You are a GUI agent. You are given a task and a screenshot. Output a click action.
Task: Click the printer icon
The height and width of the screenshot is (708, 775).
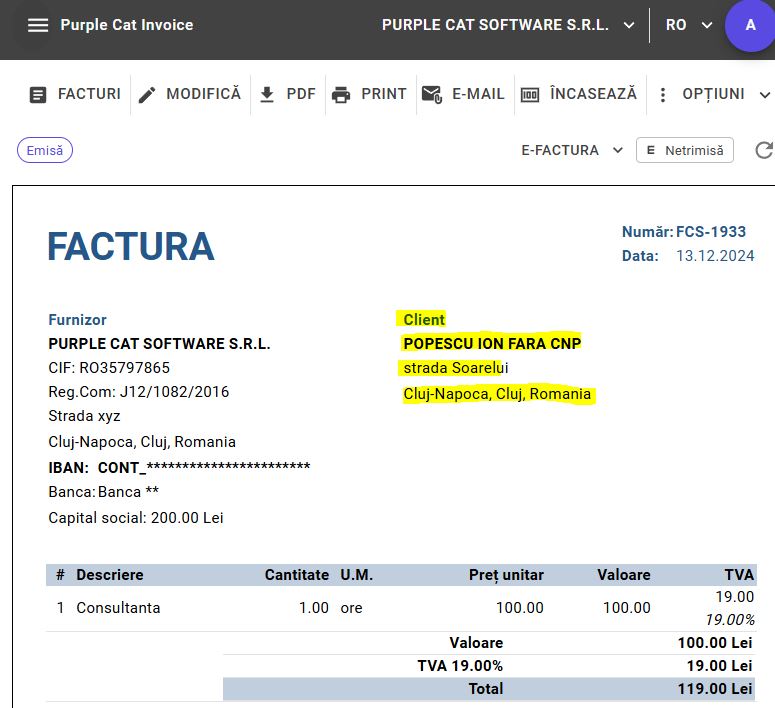pos(341,94)
